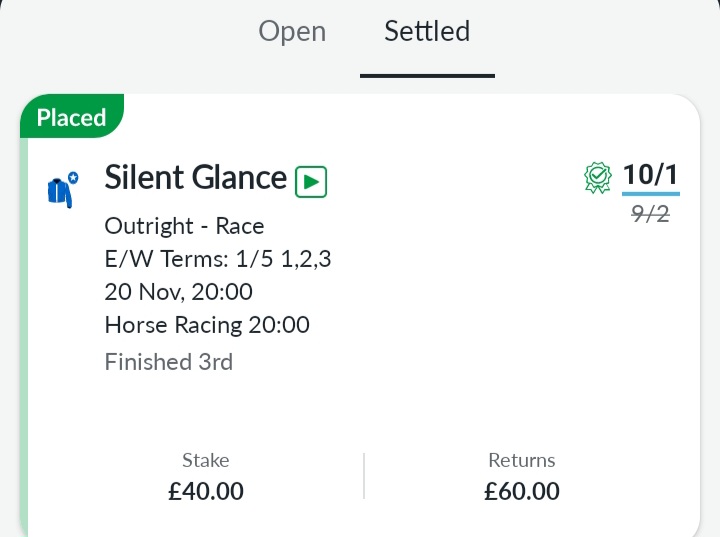Click the 20 Nov, 20:00 date line
Screen dimensions: 720x537
tap(179, 292)
